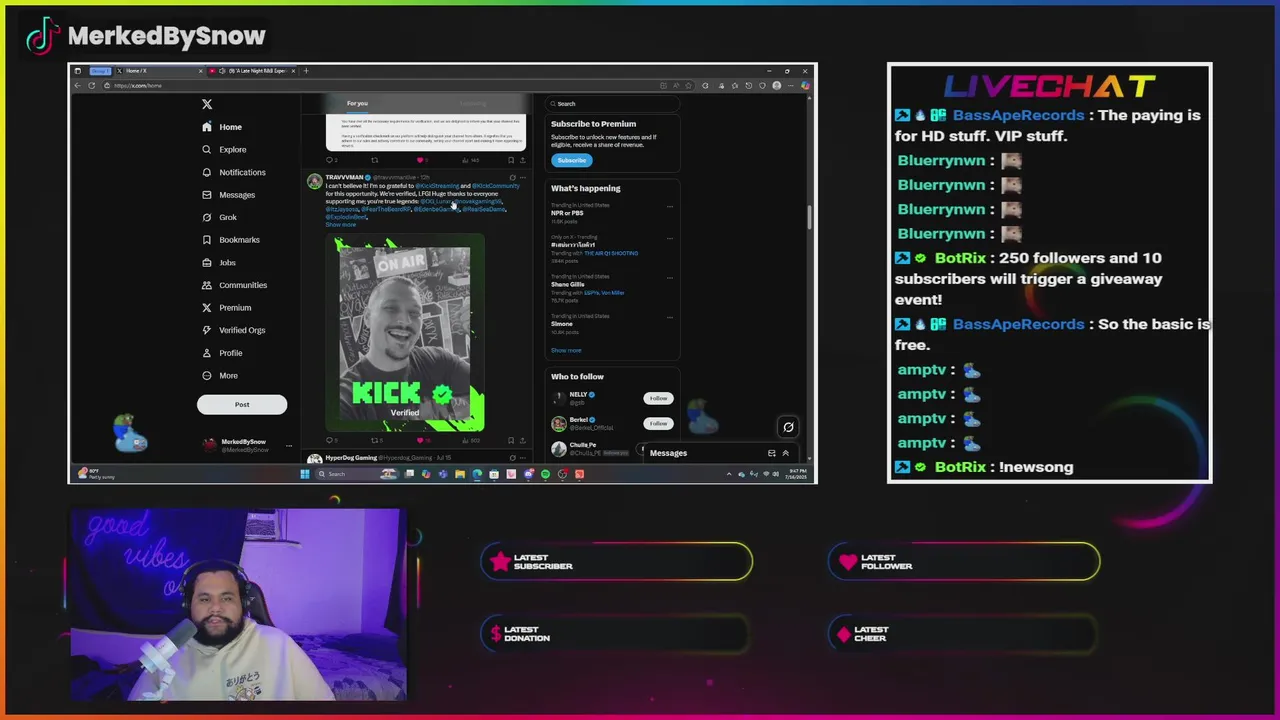Follow the Berkel account
Image resolution: width=1280 pixels, height=720 pixels.
pyautogui.click(x=658, y=423)
